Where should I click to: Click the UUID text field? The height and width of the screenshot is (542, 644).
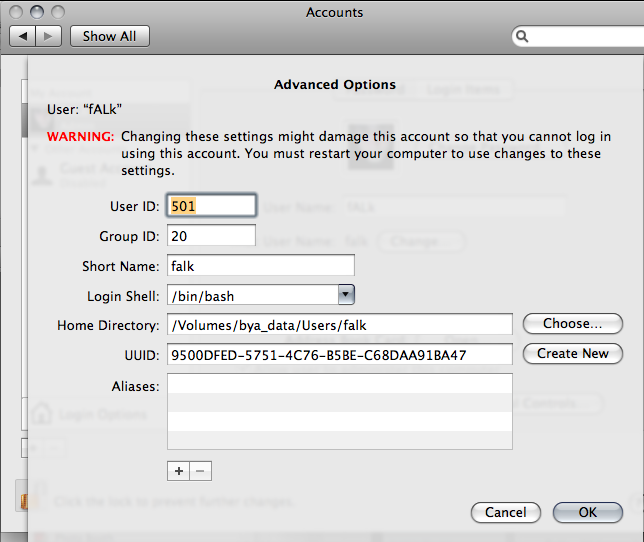click(339, 354)
